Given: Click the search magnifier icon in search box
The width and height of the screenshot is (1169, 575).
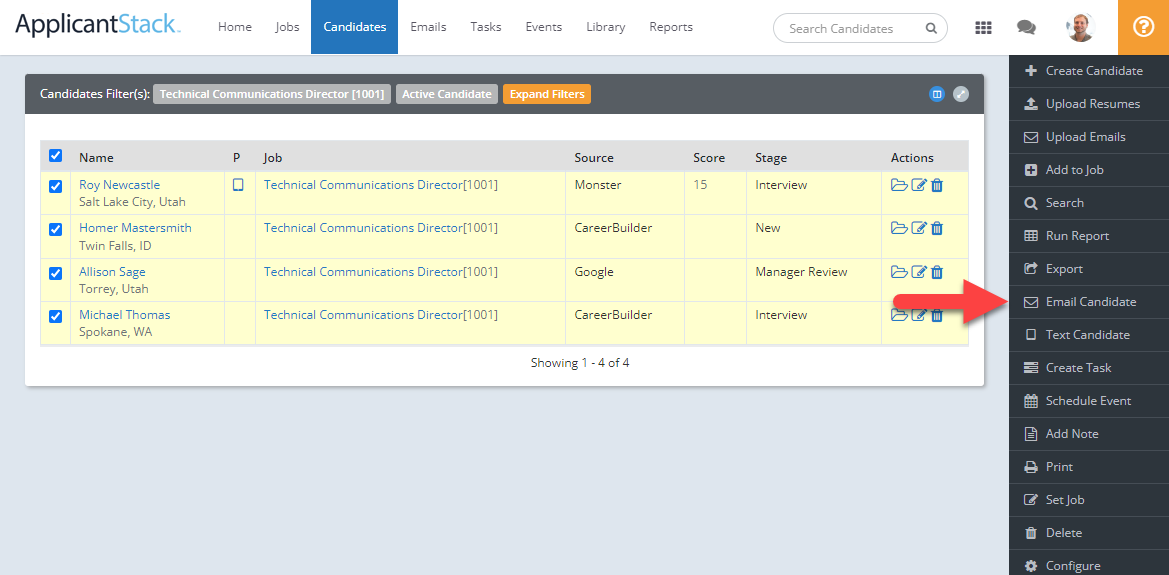Looking at the screenshot, I should [x=931, y=28].
